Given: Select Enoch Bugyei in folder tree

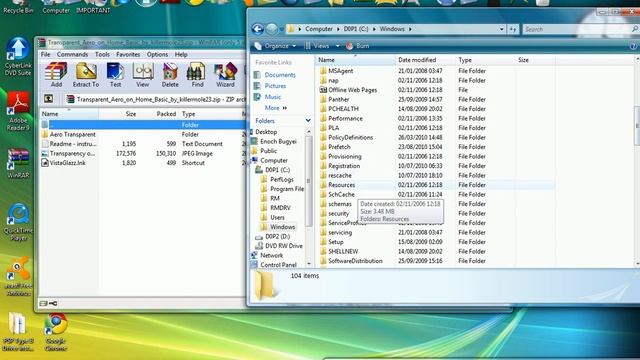Looking at the screenshot, I should 274,141.
